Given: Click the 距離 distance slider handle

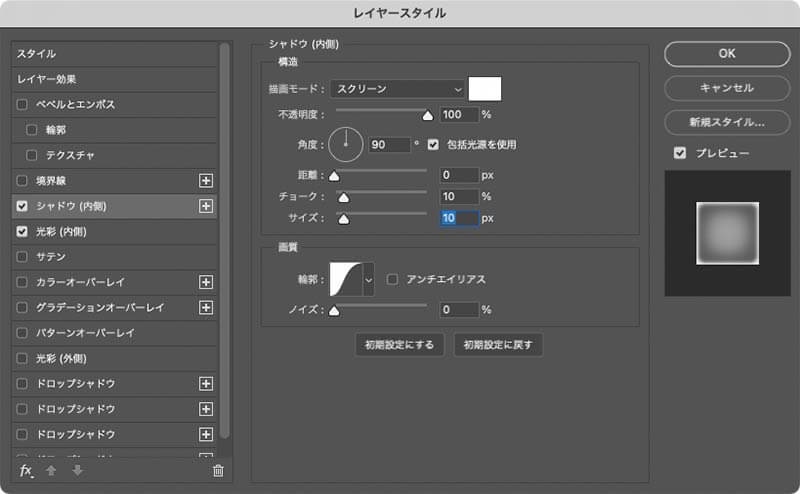Looking at the screenshot, I should click(x=334, y=177).
